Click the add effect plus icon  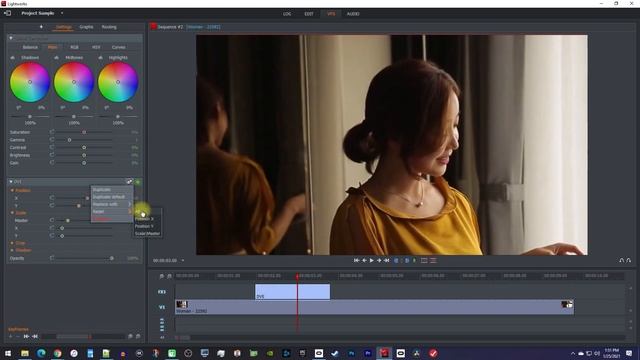41,27
